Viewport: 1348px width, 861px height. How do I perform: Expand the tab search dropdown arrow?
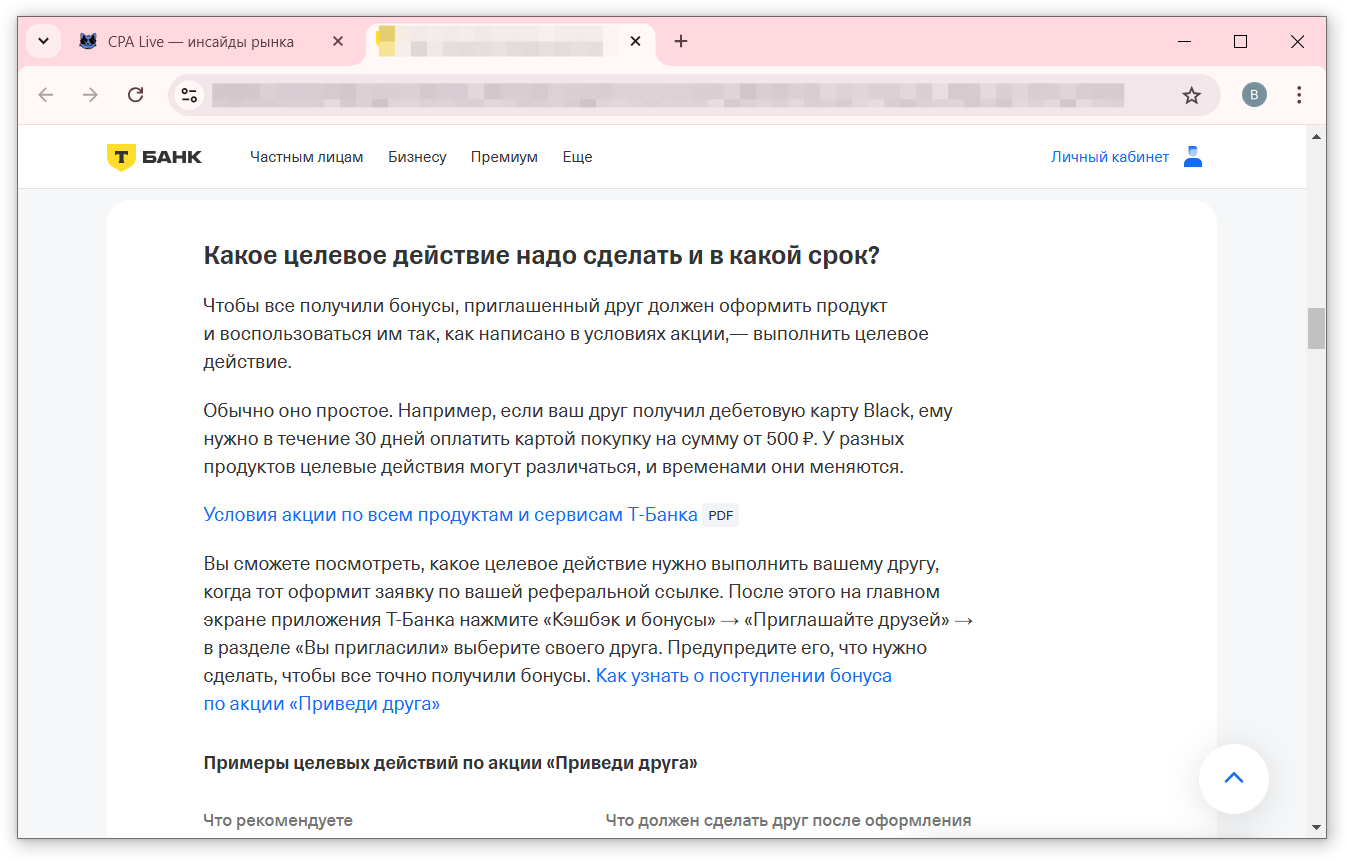43,41
